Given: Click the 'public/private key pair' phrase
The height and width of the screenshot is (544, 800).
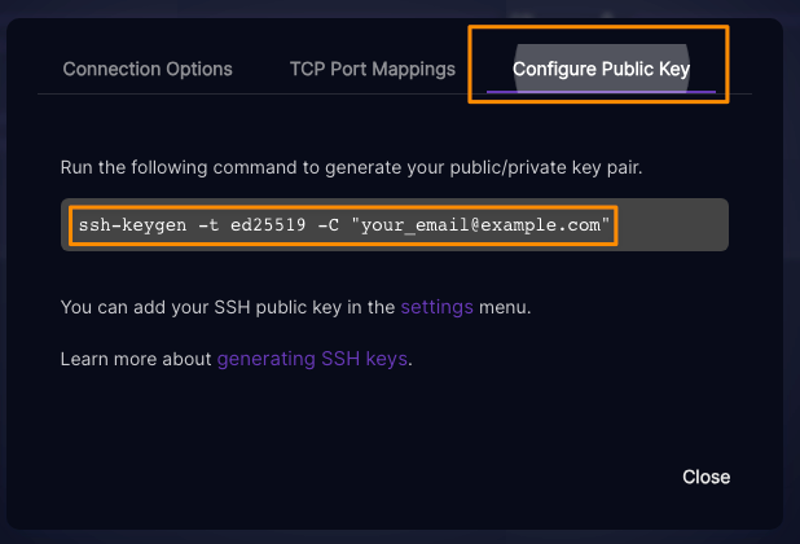Looking at the screenshot, I should [x=545, y=167].
